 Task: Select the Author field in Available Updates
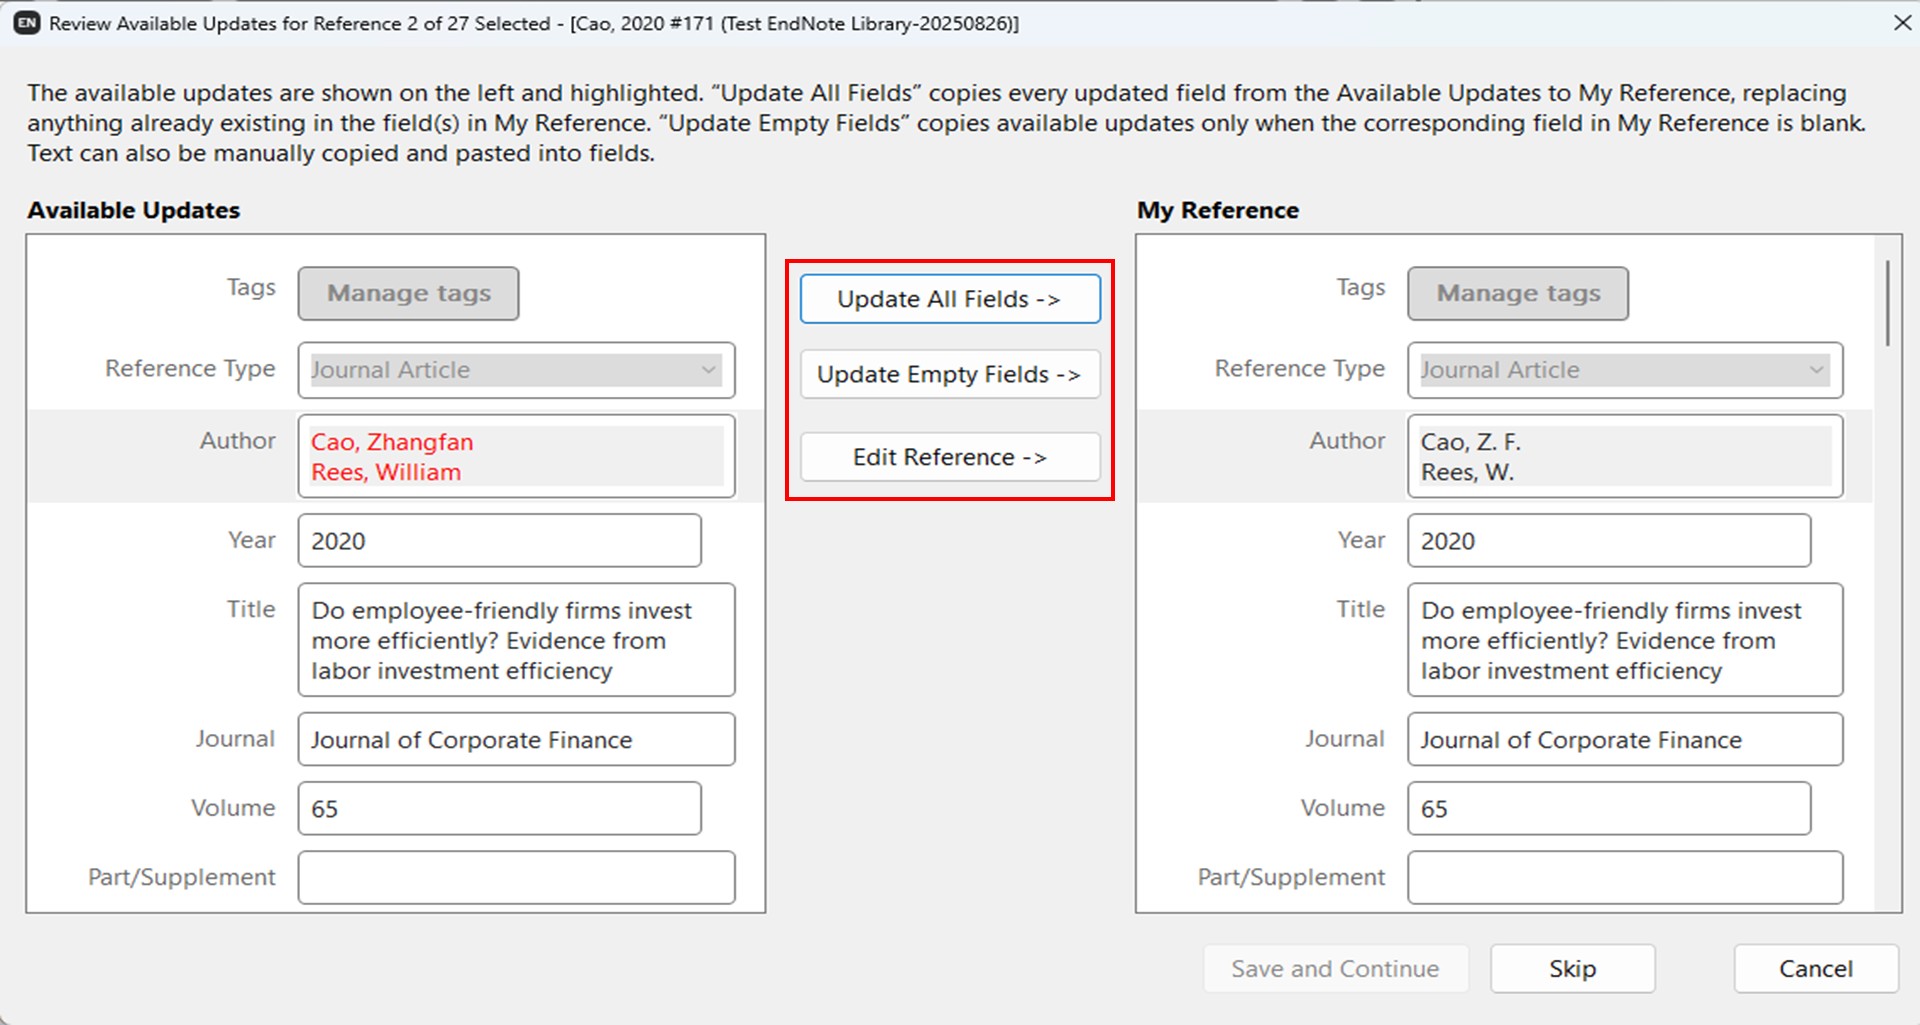coord(516,456)
